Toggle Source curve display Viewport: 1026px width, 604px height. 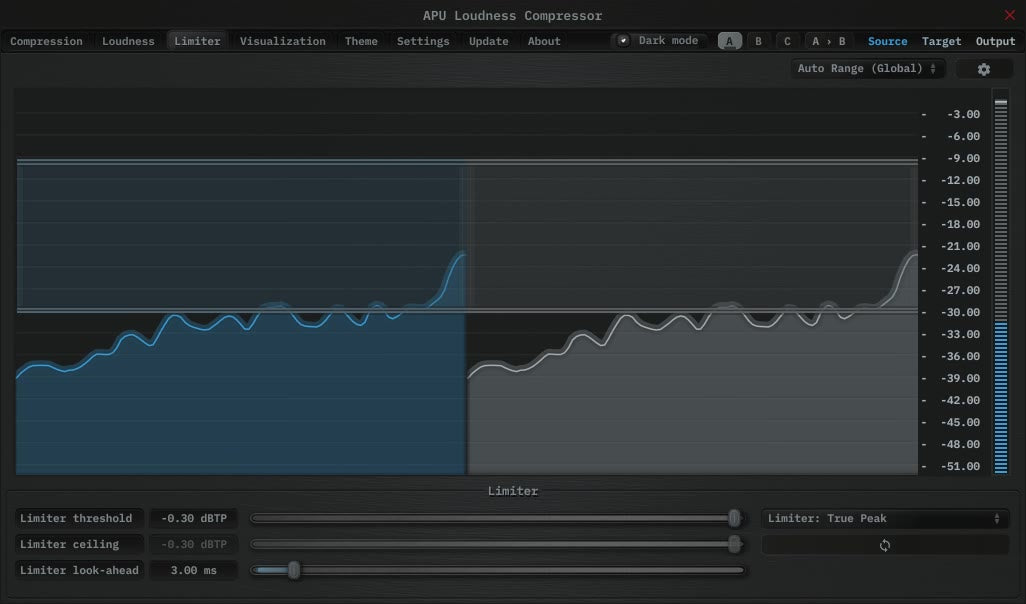click(887, 41)
